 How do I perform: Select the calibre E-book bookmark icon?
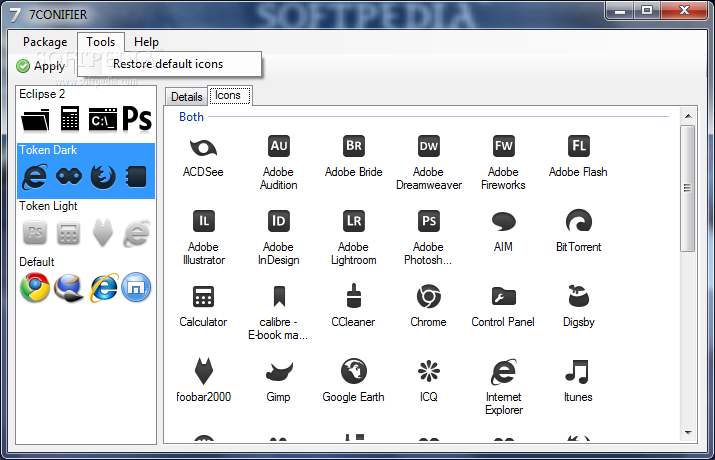coord(279,296)
